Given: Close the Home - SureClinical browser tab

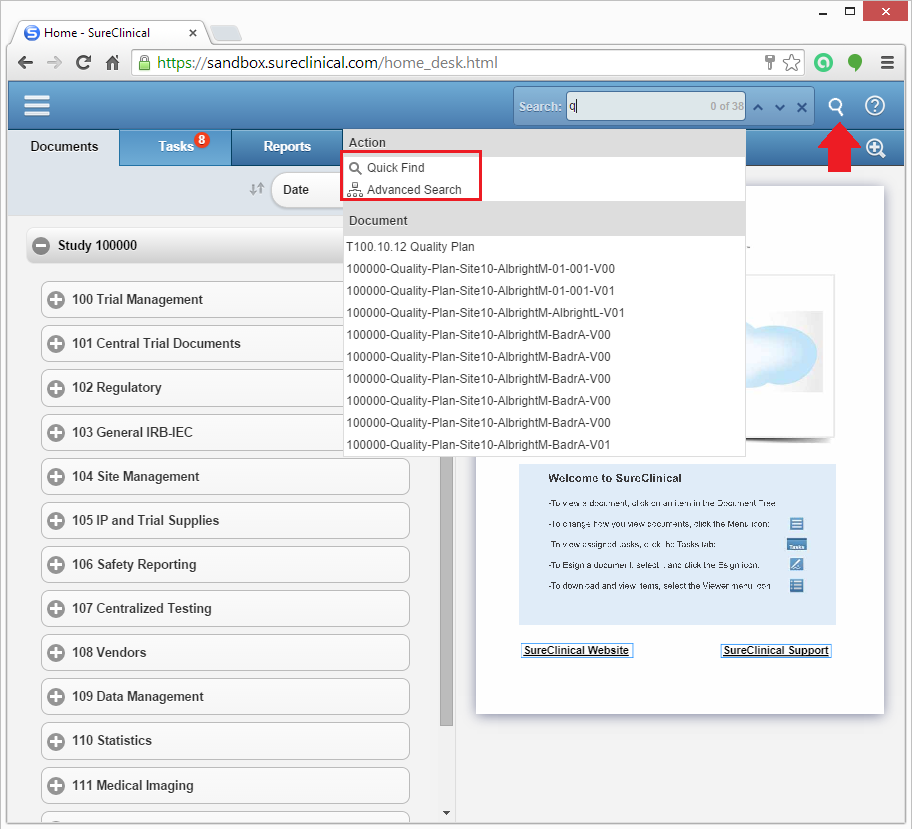Looking at the screenshot, I should 193,33.
